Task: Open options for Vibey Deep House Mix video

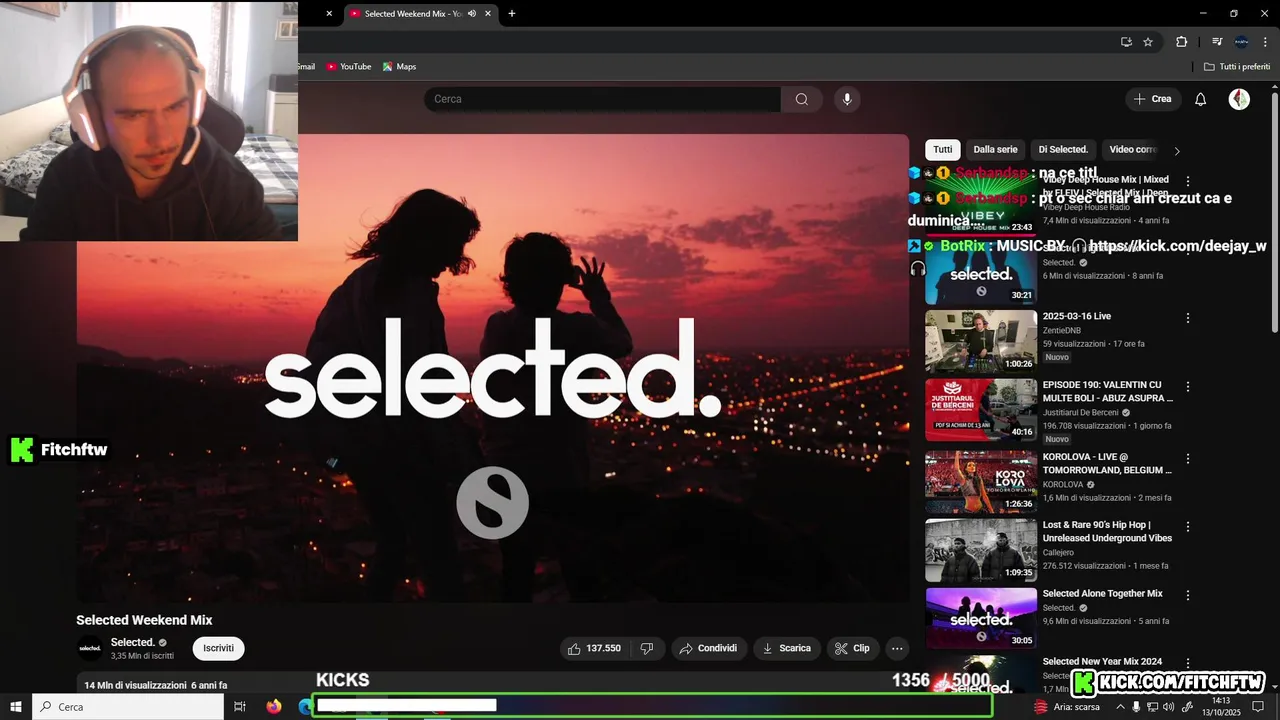Action: click(x=1188, y=181)
